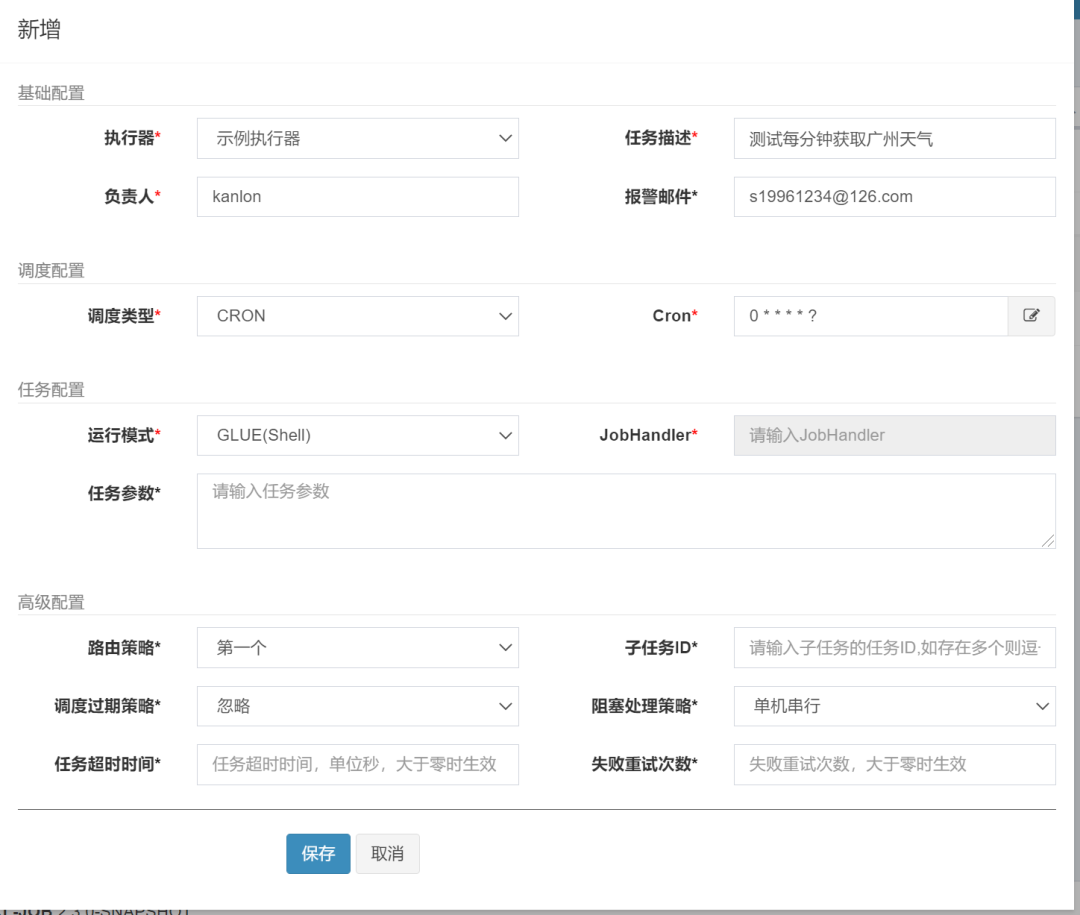
Task: Click the 失败重试次数 field label
Action: (645, 765)
